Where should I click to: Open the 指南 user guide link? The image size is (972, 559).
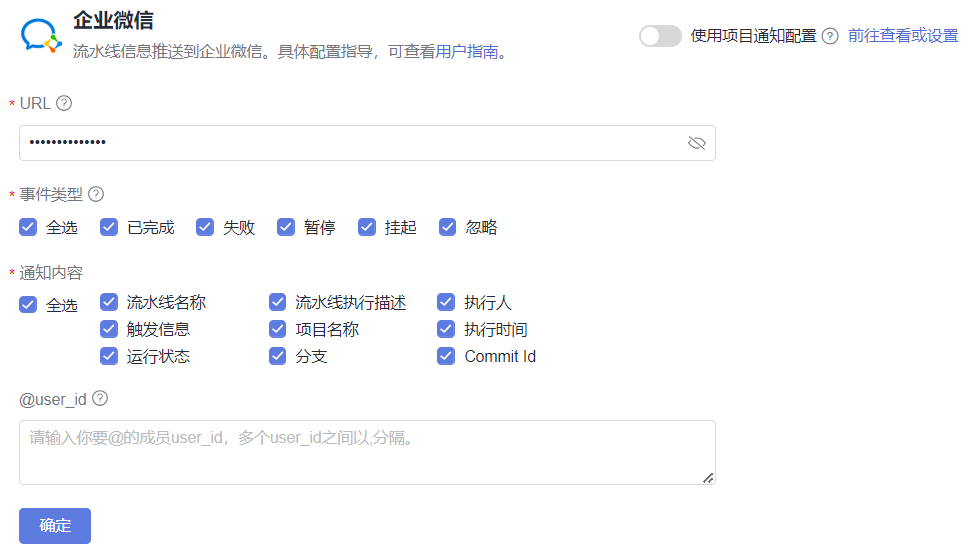[x=482, y=51]
